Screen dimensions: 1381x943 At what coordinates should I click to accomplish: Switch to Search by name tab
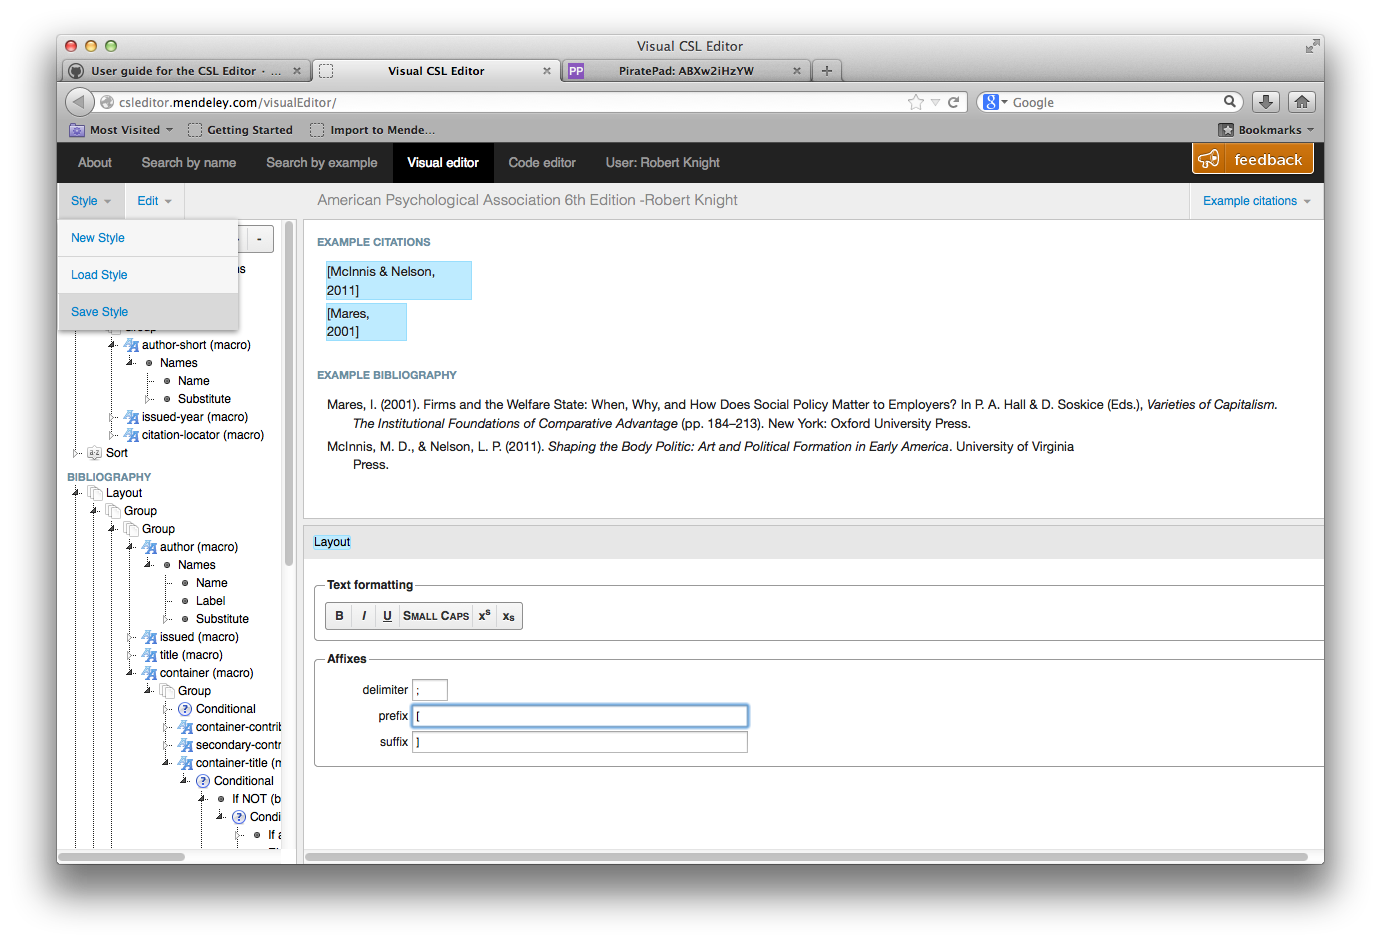point(189,163)
